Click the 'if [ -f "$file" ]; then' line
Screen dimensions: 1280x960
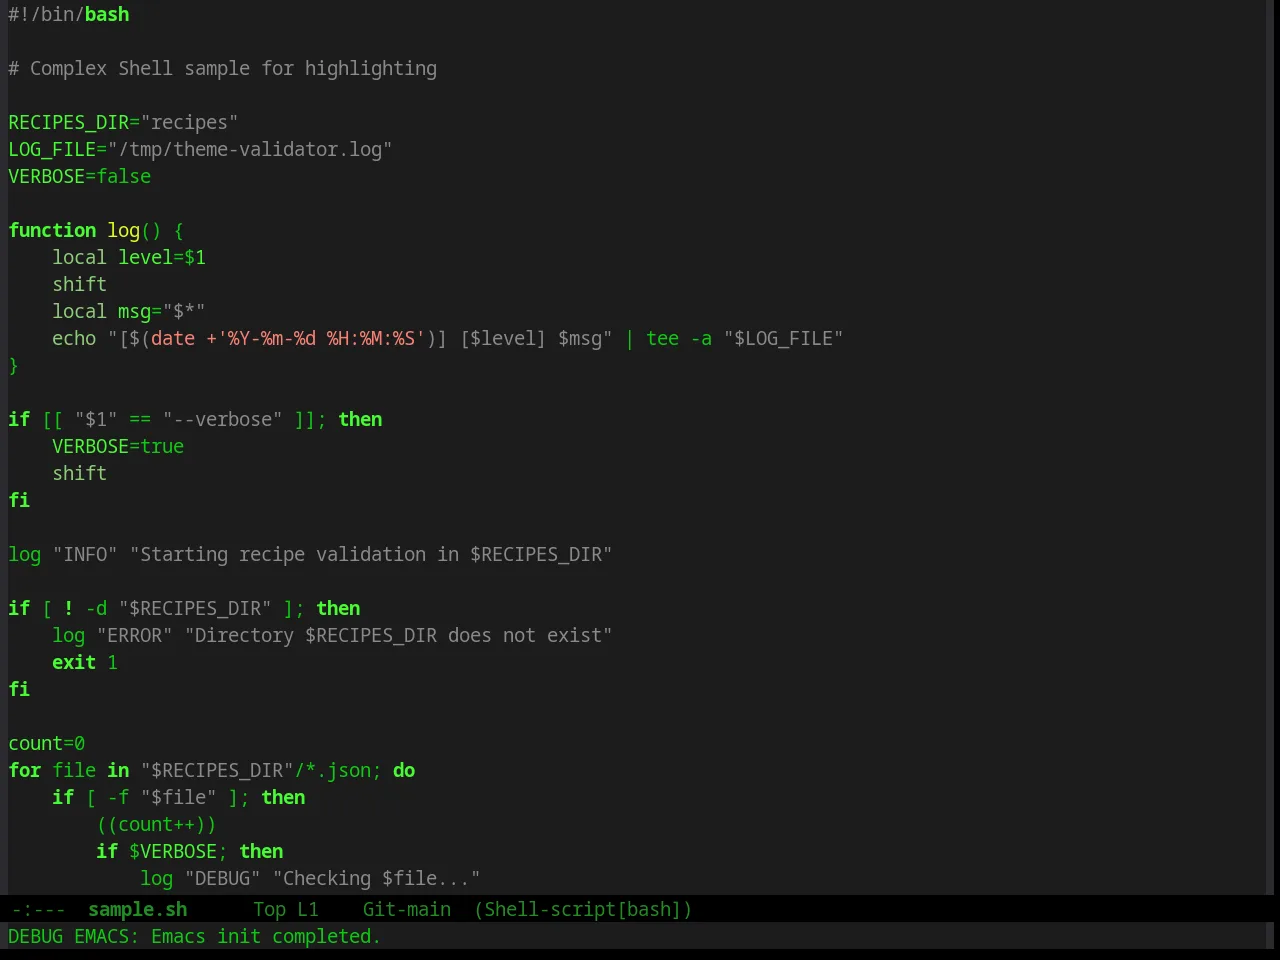tap(179, 797)
